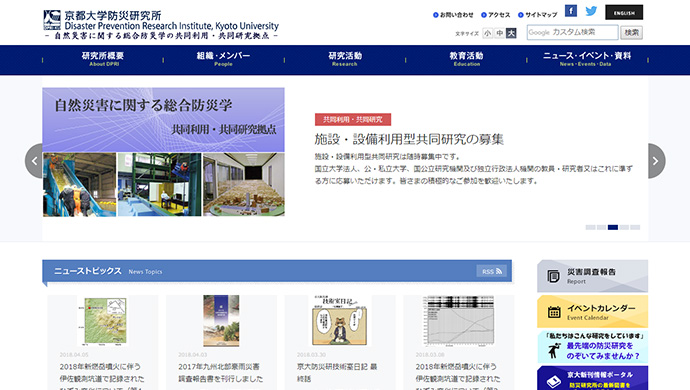Image resolution: width=690 pixels, height=390 pixels.
Task: Click the slide banner image
Action: click(x=163, y=152)
